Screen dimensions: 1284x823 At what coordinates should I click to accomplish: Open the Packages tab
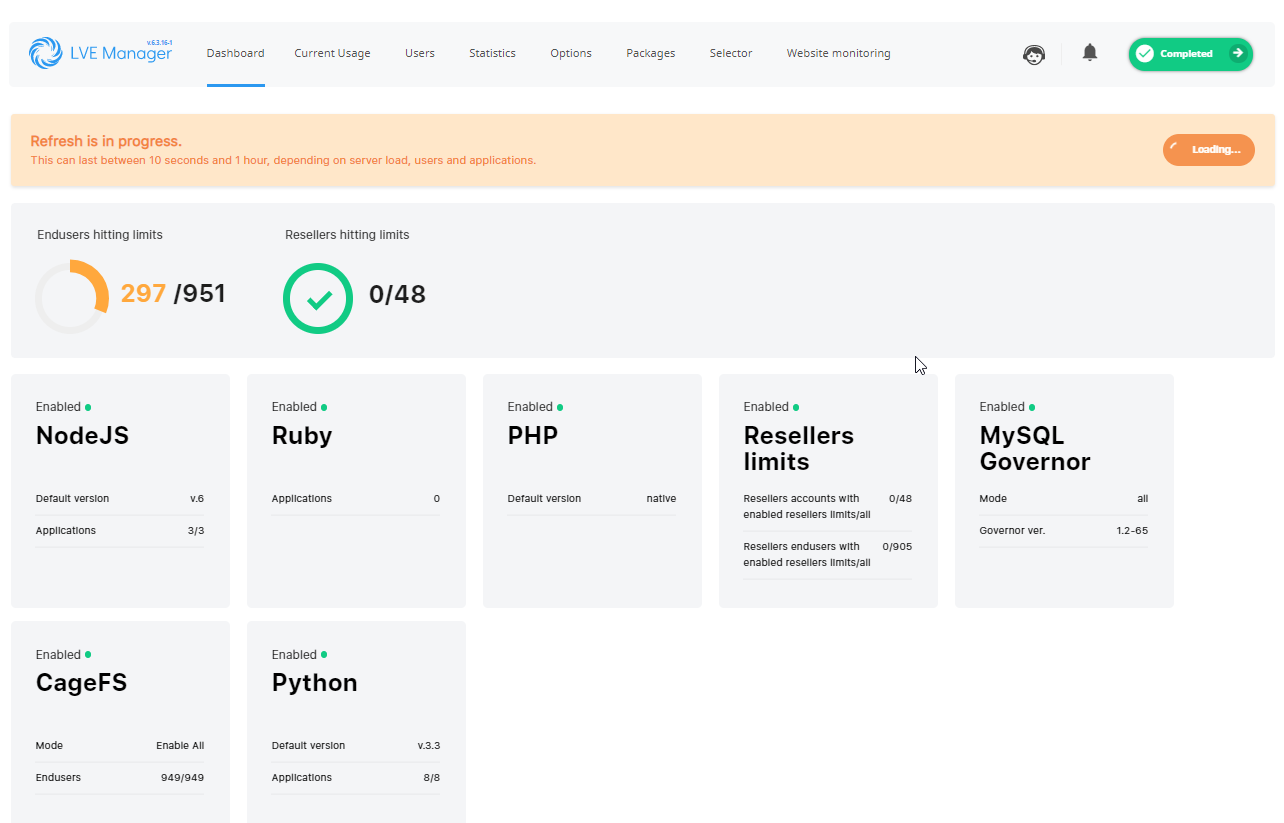[x=650, y=53]
